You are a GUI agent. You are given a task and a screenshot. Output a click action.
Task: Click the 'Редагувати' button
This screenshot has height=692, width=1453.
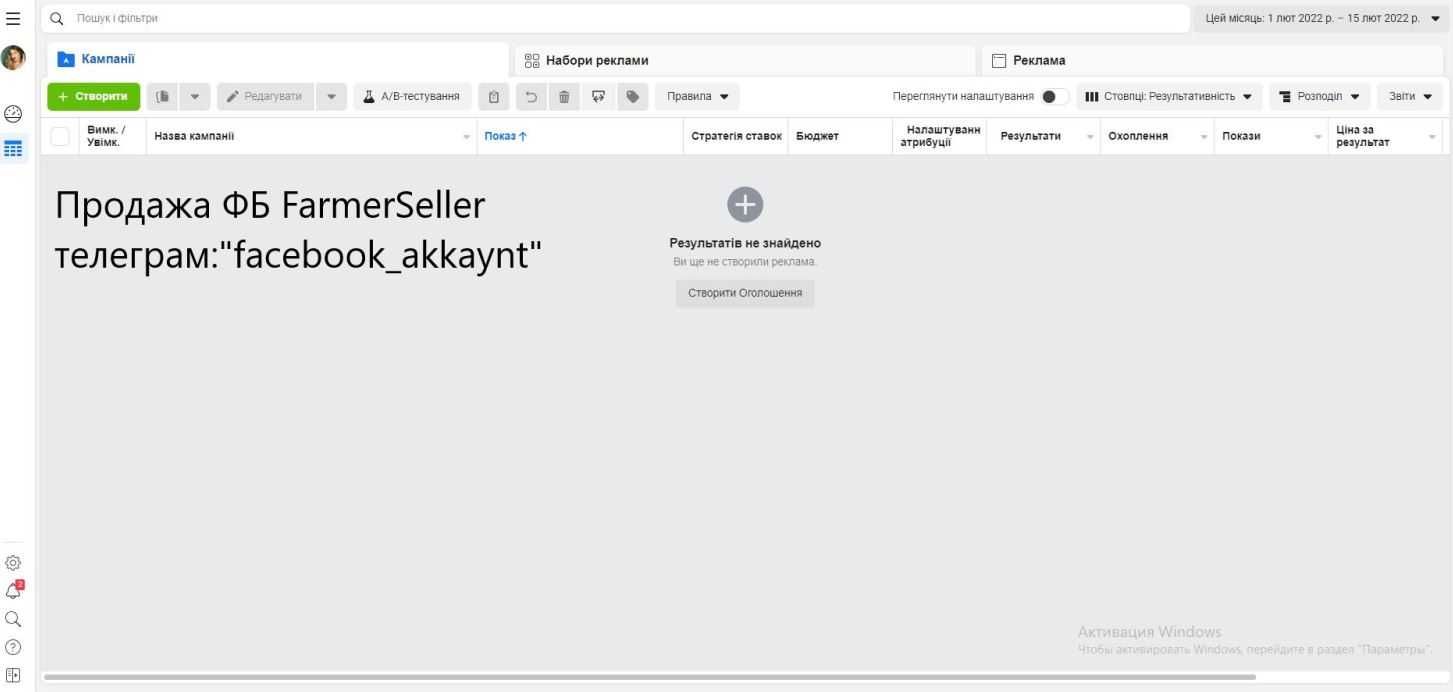(265, 96)
